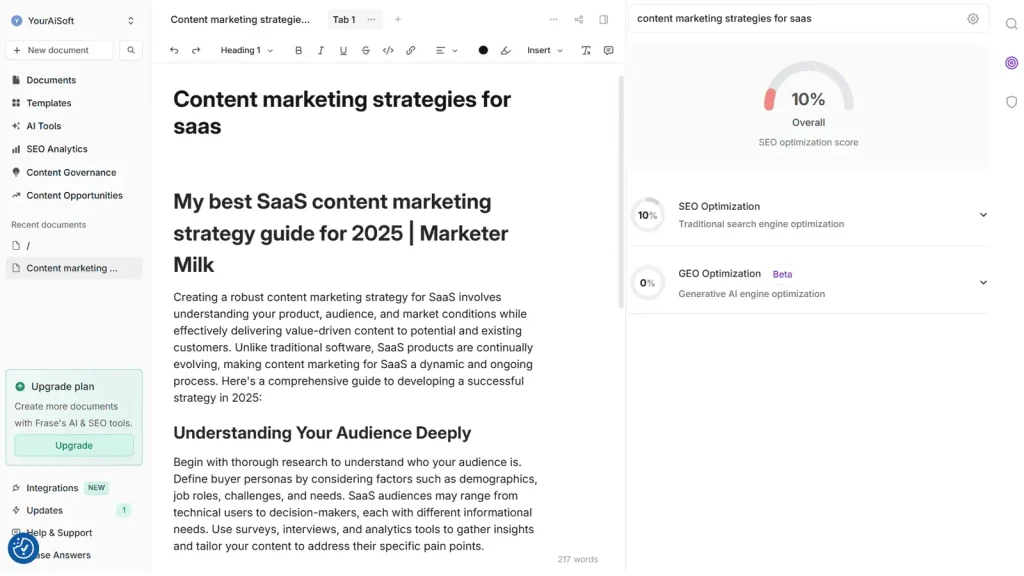The width and height of the screenshot is (1024, 576).
Task: Clear text formatting with the Tx icon
Action: tap(586, 50)
